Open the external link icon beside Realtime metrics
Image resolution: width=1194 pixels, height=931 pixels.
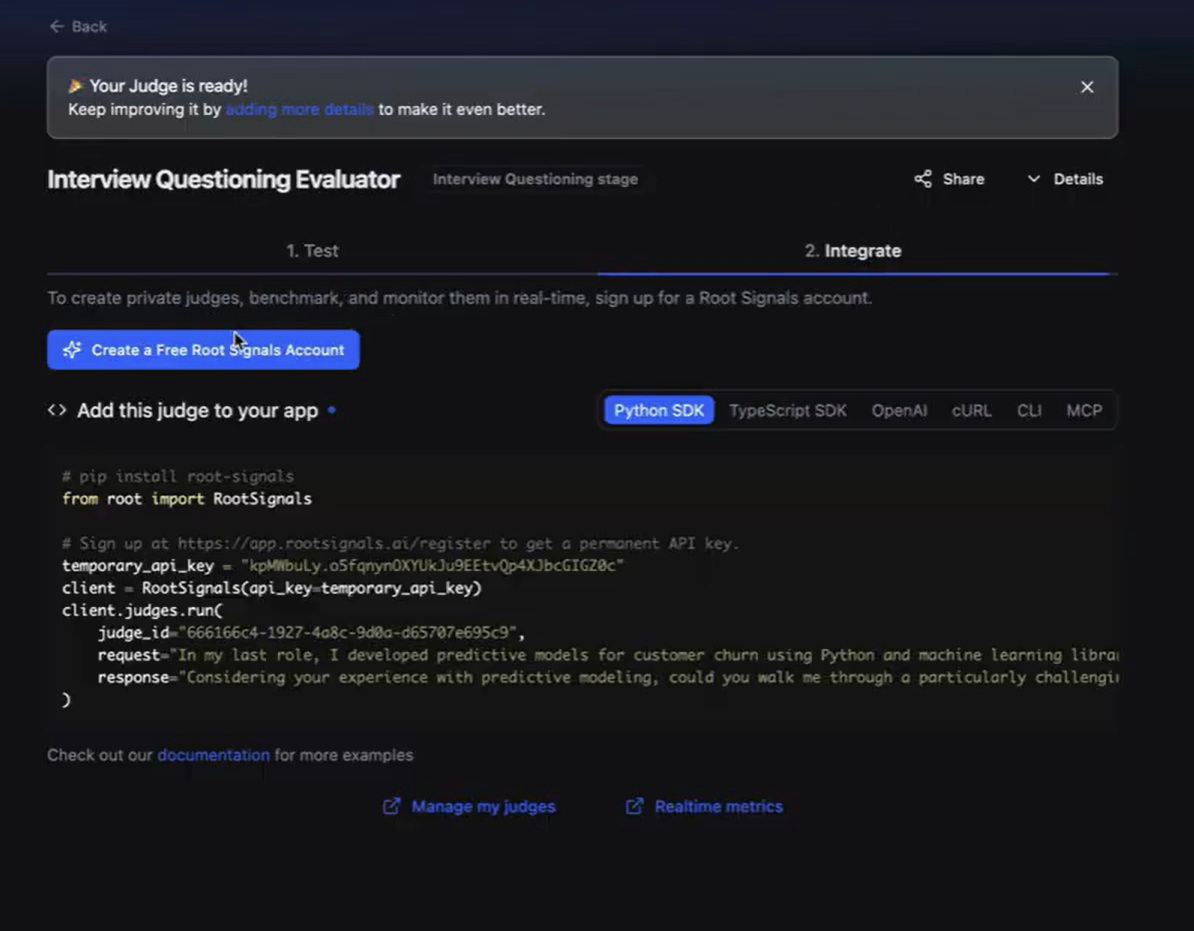point(634,805)
